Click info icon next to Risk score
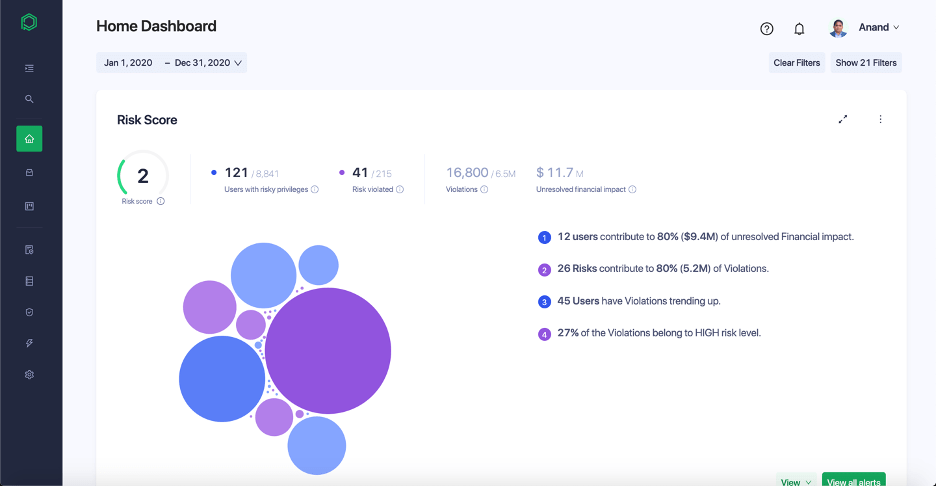Screen dimensions: 936x486 click(x=161, y=201)
